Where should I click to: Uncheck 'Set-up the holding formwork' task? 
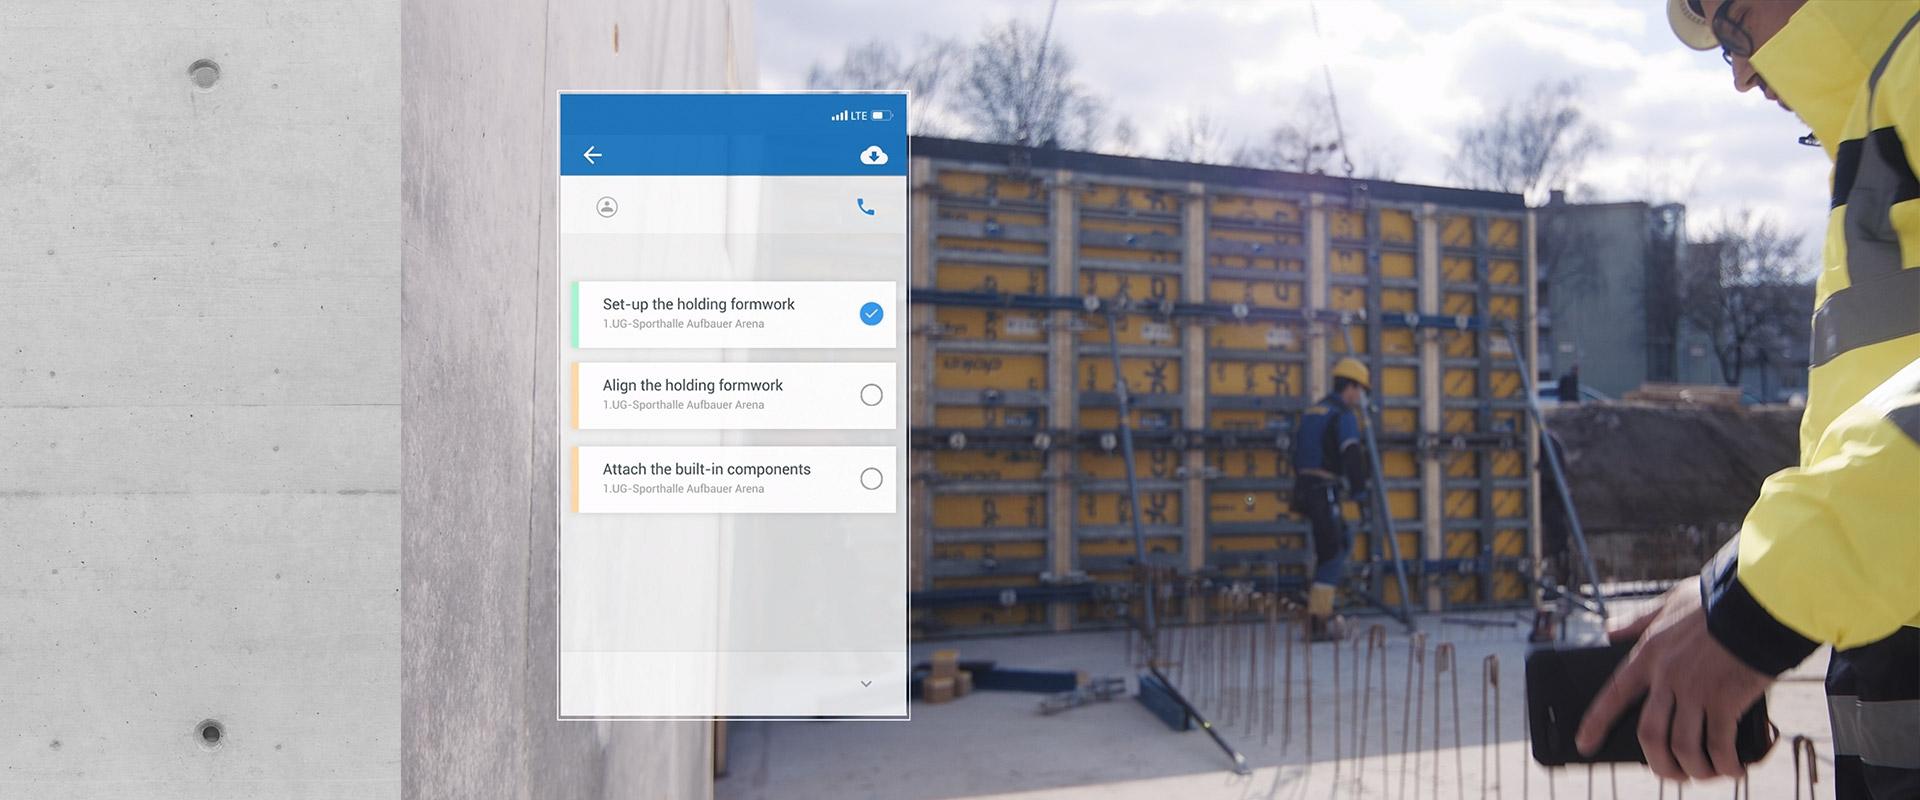(x=871, y=314)
